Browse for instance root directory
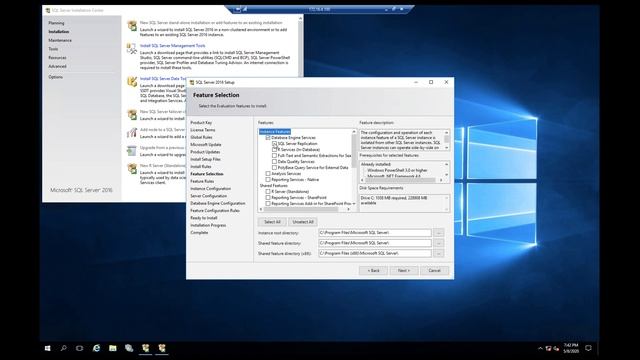 click(438, 233)
